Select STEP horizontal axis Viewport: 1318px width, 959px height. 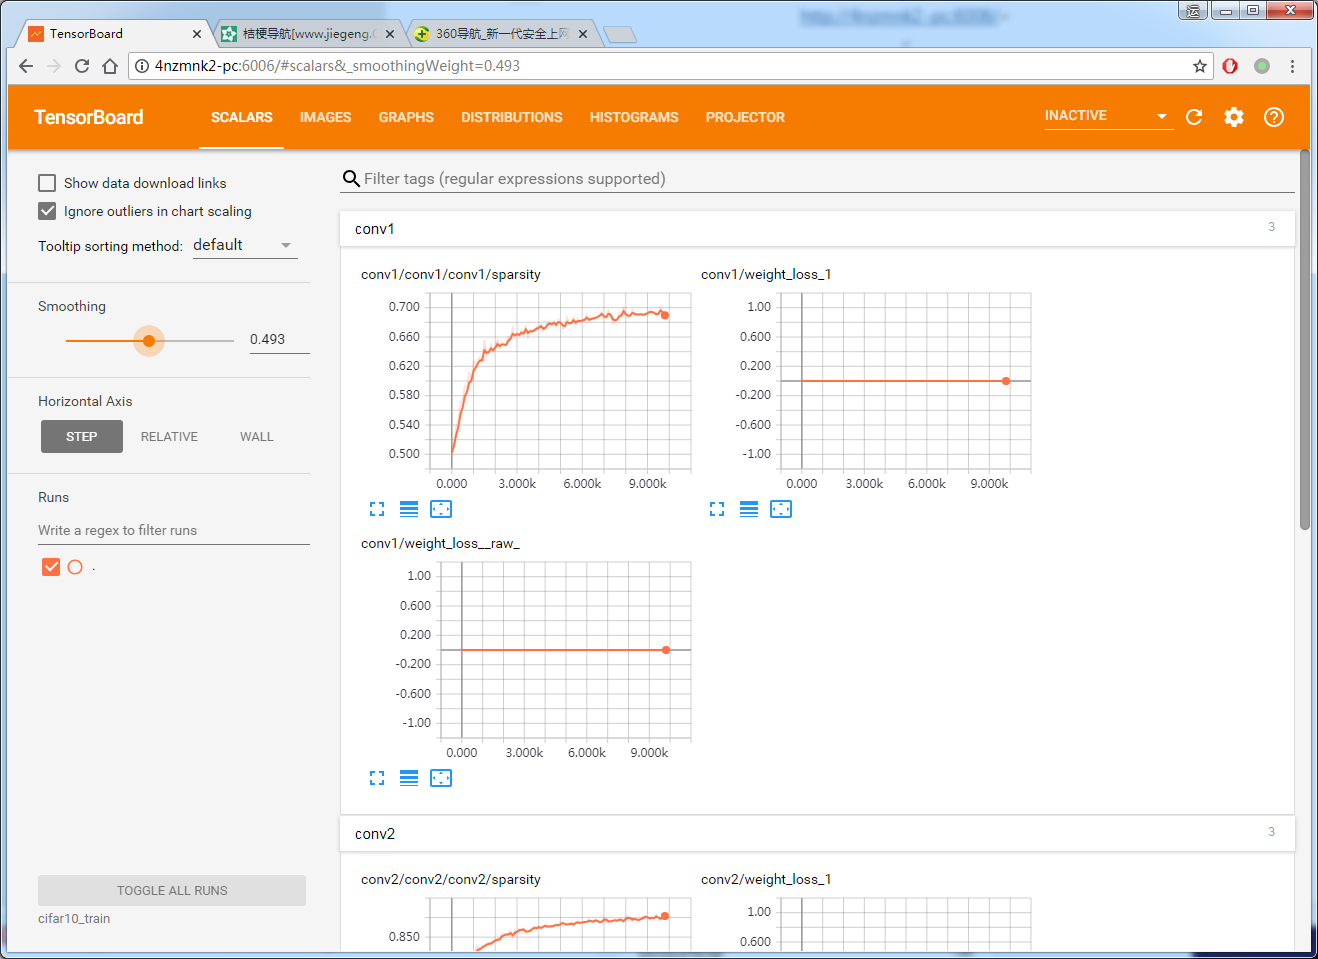[x=82, y=437]
